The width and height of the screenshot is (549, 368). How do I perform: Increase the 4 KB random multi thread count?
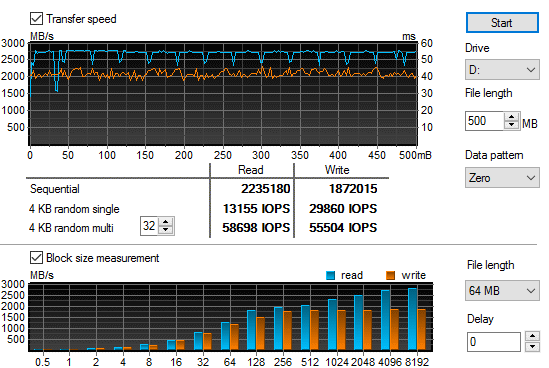(x=166, y=222)
